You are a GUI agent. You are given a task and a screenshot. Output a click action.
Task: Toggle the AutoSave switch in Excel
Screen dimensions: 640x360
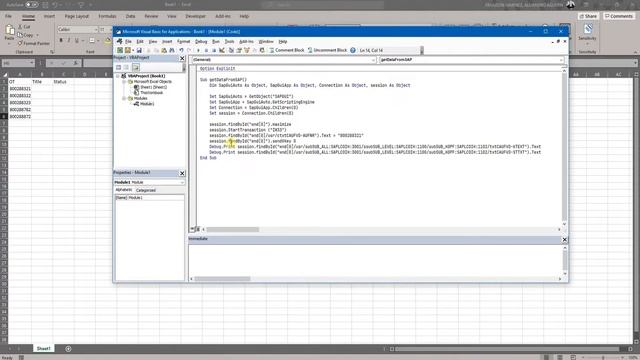[32, 5]
